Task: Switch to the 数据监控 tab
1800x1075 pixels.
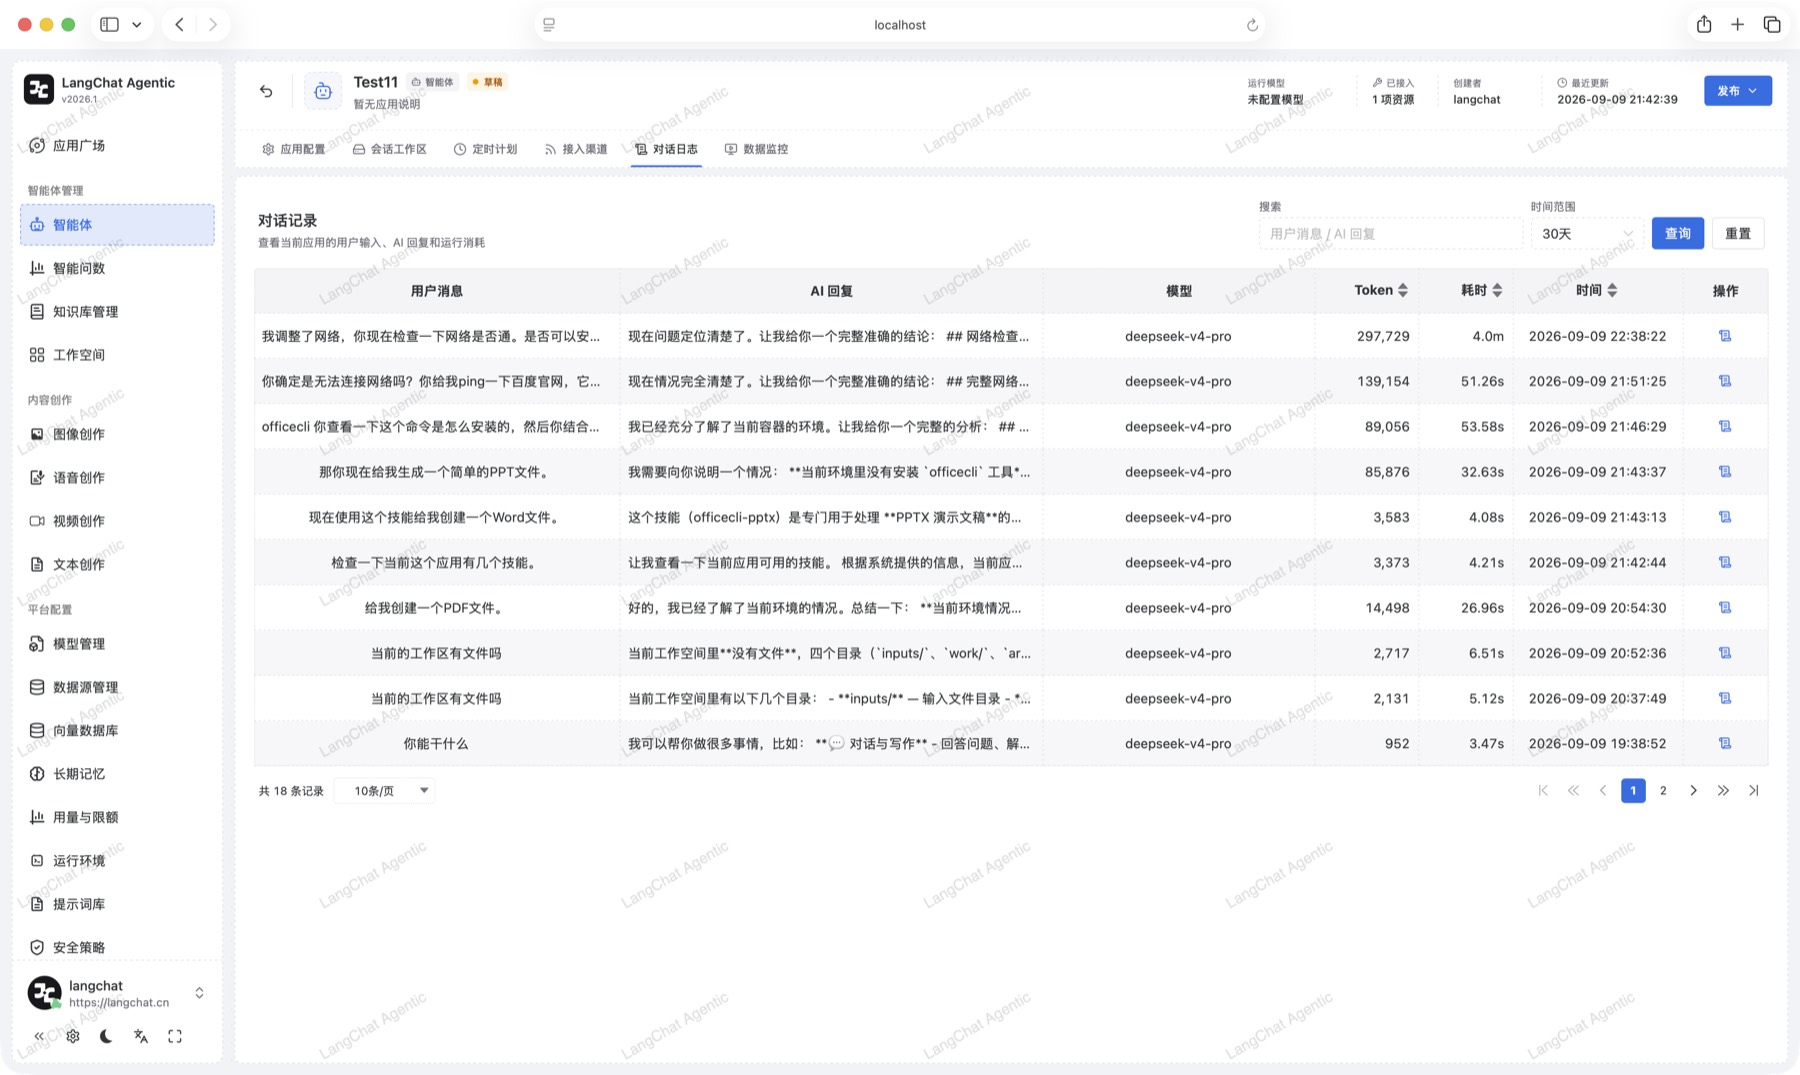Action: [x=757, y=149]
